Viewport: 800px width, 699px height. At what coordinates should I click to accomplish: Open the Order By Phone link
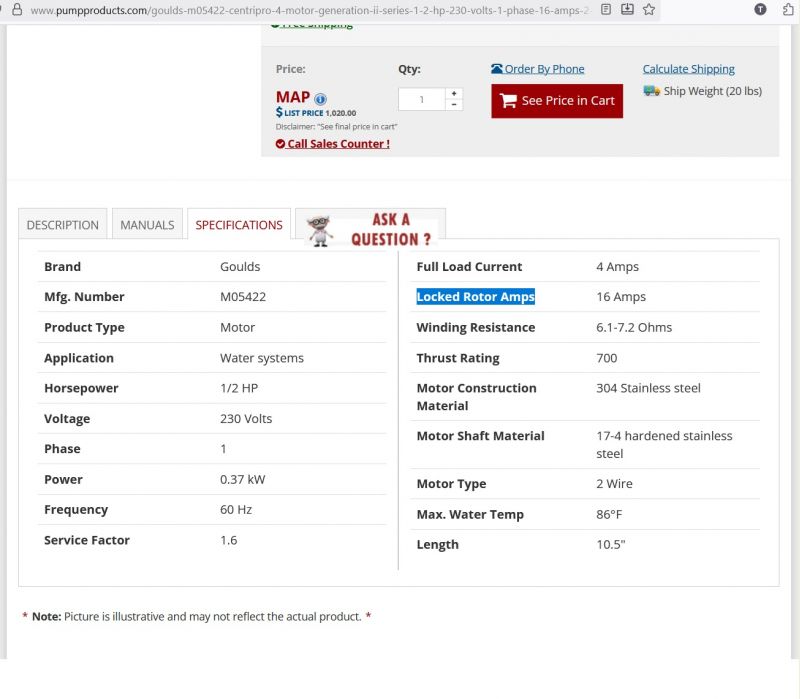544,69
